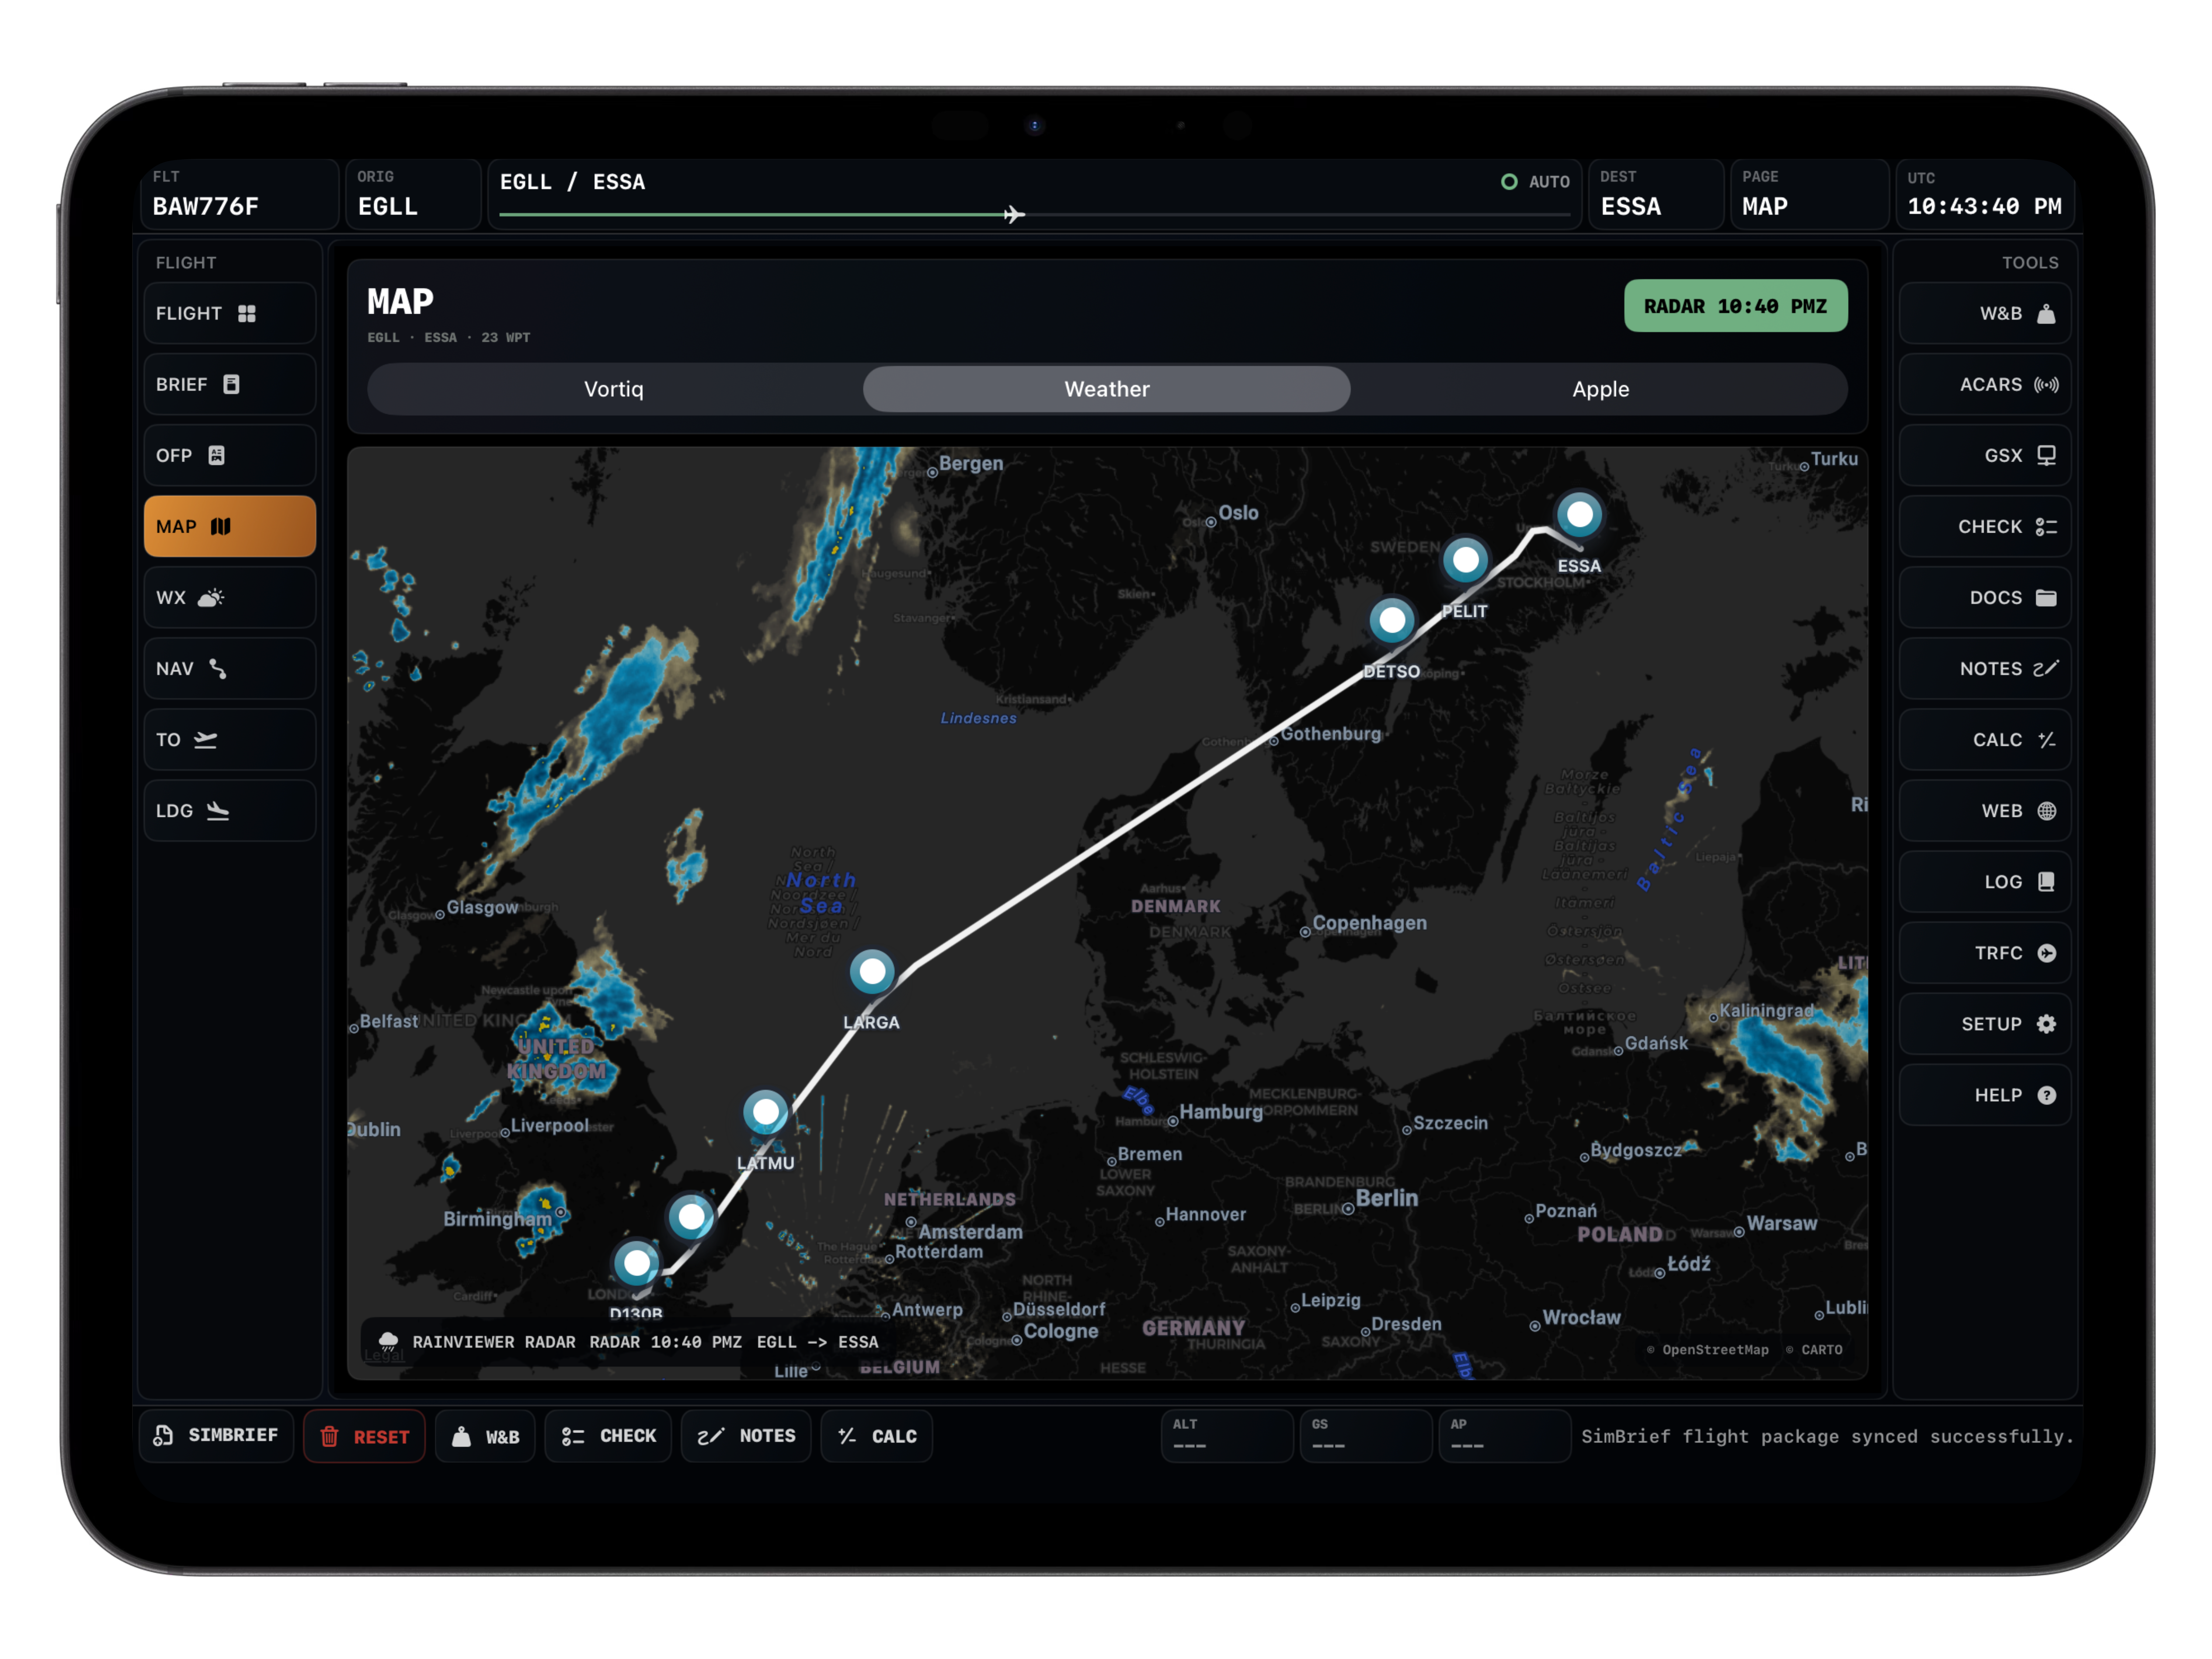2212x1659 pixels.
Task: Click the UTC clock display
Action: pyautogui.click(x=1984, y=195)
